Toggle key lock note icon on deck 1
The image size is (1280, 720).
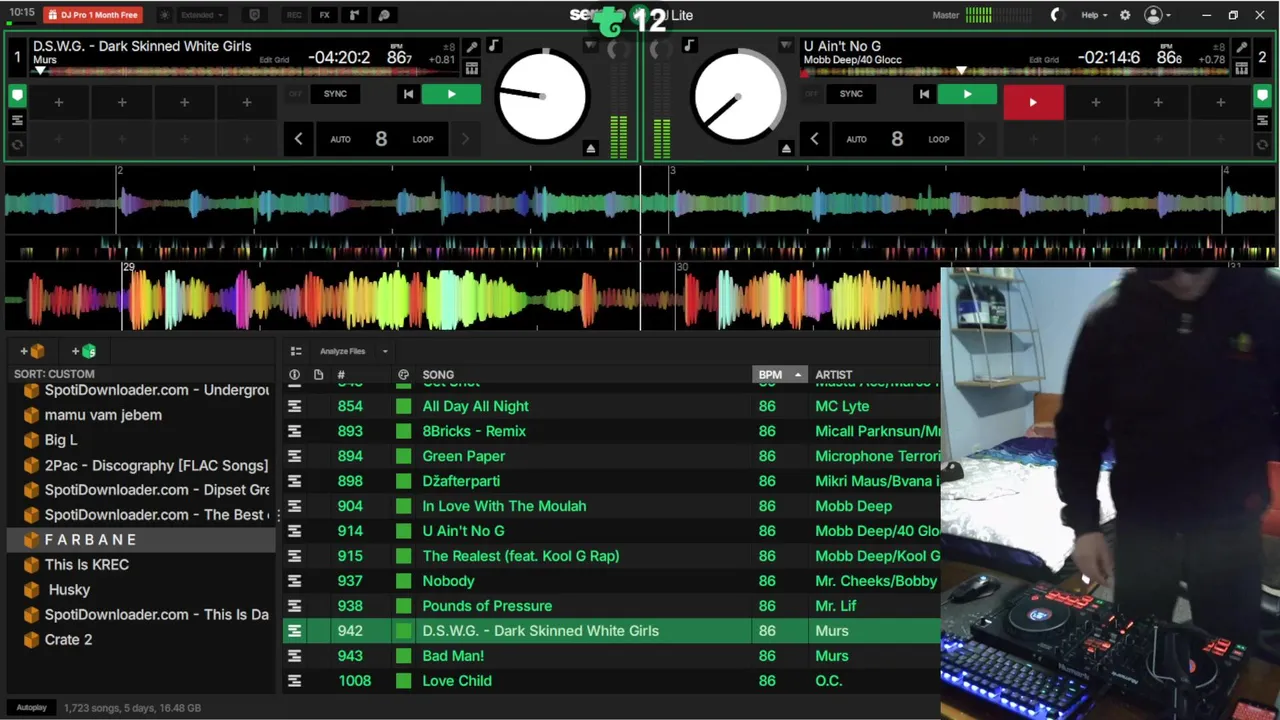point(493,46)
